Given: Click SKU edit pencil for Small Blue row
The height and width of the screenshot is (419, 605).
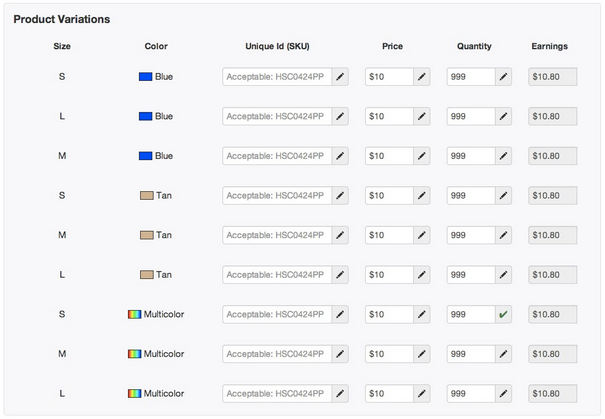Looking at the screenshot, I should click(x=340, y=76).
